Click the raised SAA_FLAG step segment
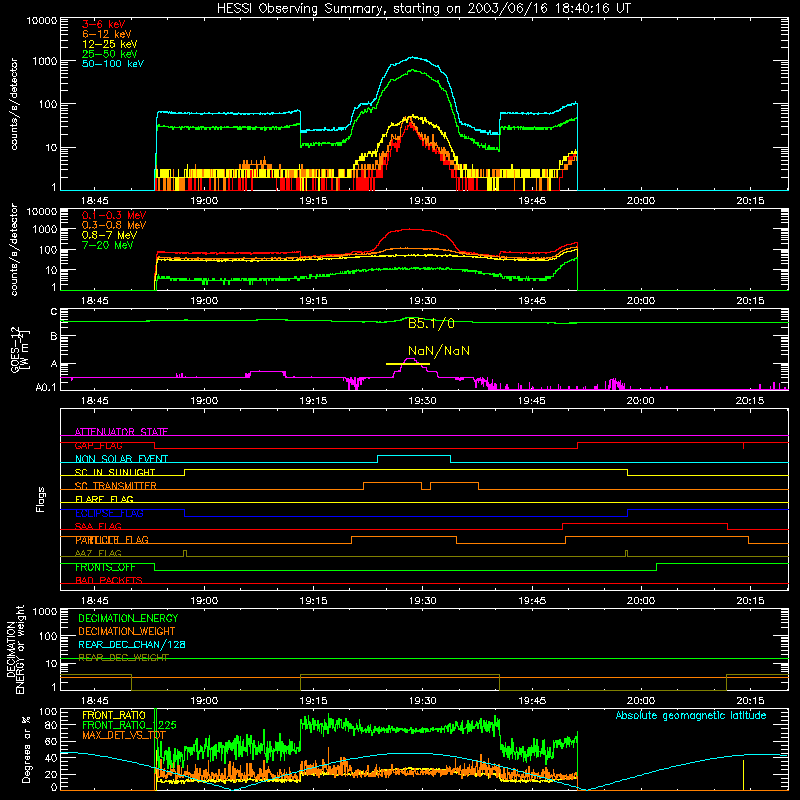The width and height of the screenshot is (800, 800). [645, 523]
